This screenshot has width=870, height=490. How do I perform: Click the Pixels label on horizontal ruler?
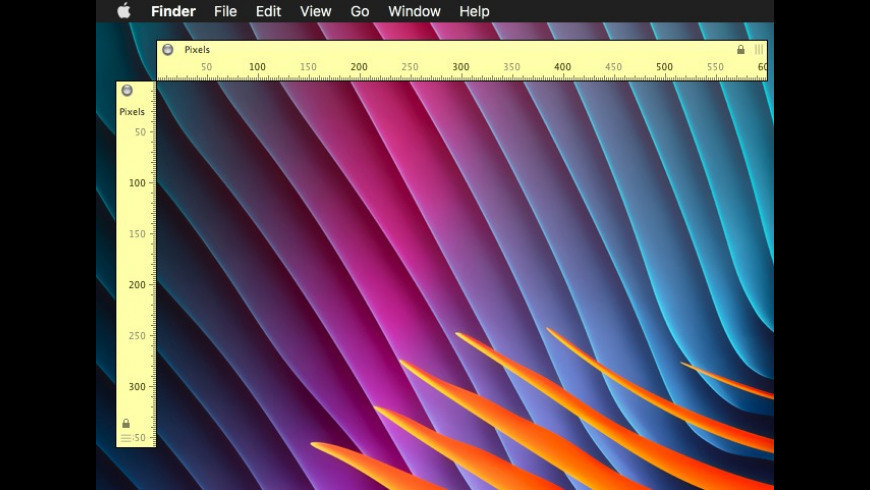(x=197, y=49)
